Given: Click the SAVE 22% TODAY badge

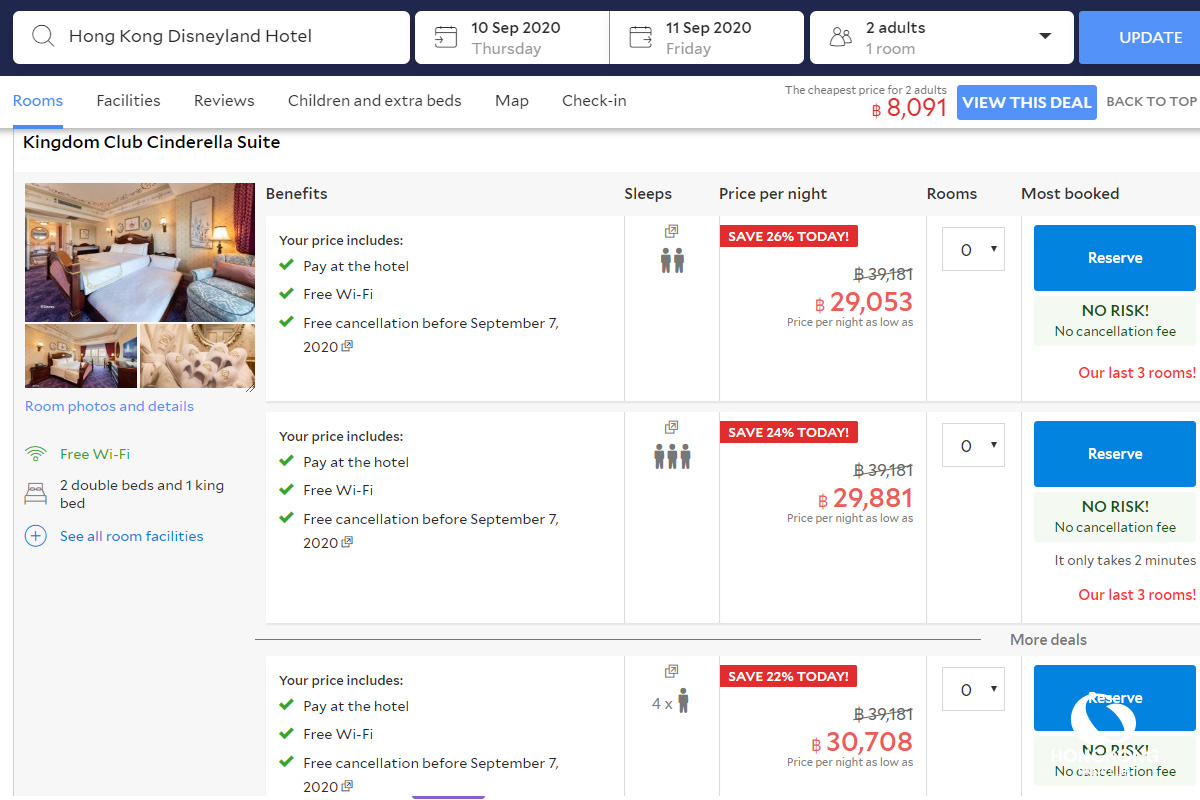Looking at the screenshot, I should pos(788,676).
